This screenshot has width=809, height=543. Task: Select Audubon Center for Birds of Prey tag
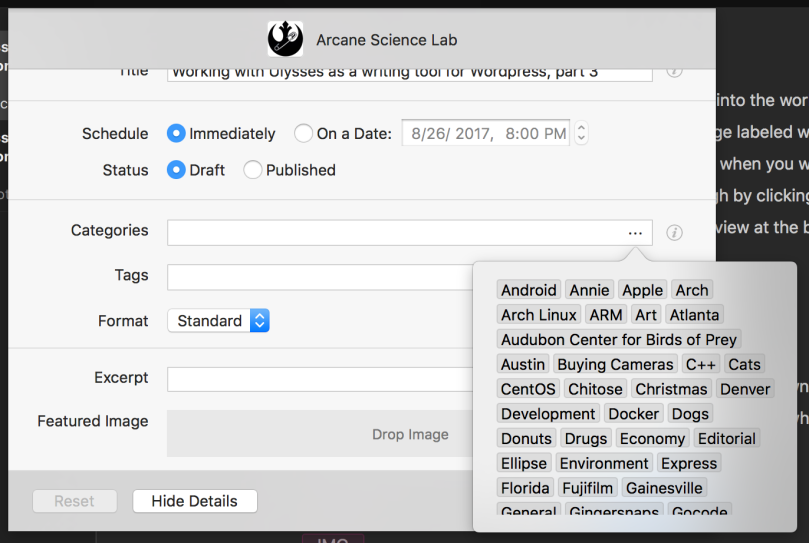[x=619, y=340]
